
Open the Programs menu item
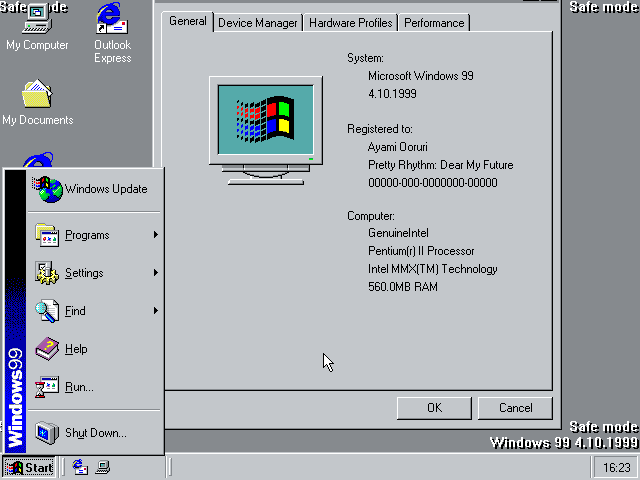click(x=94, y=235)
